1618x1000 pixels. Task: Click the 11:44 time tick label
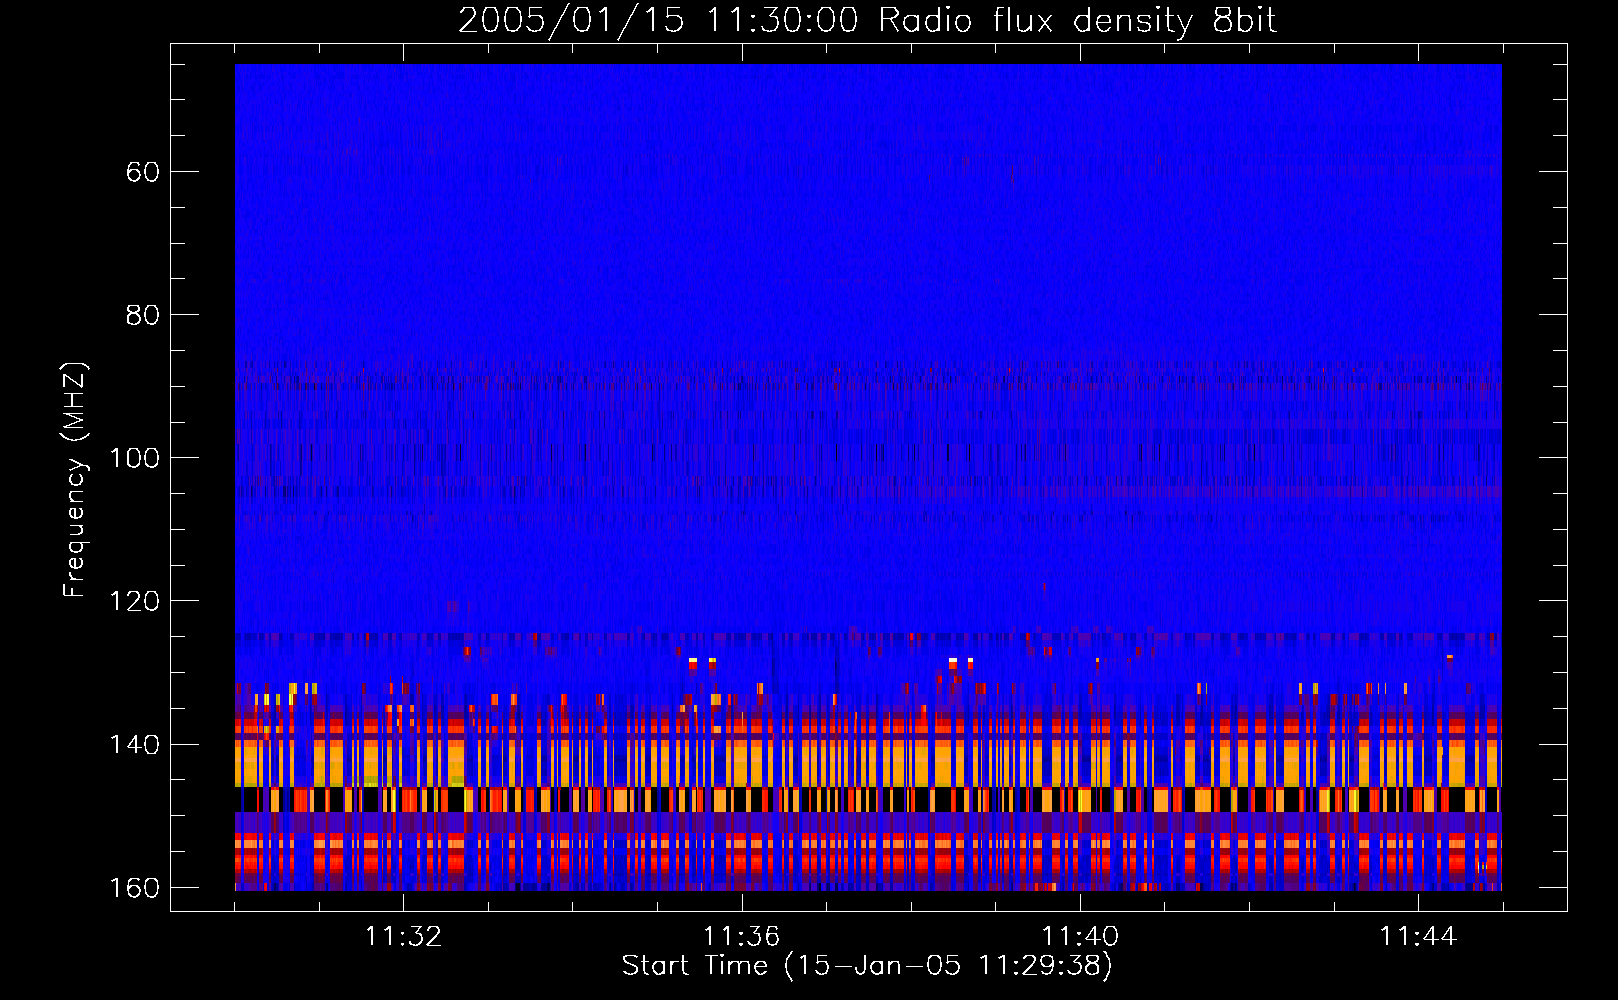1418,936
